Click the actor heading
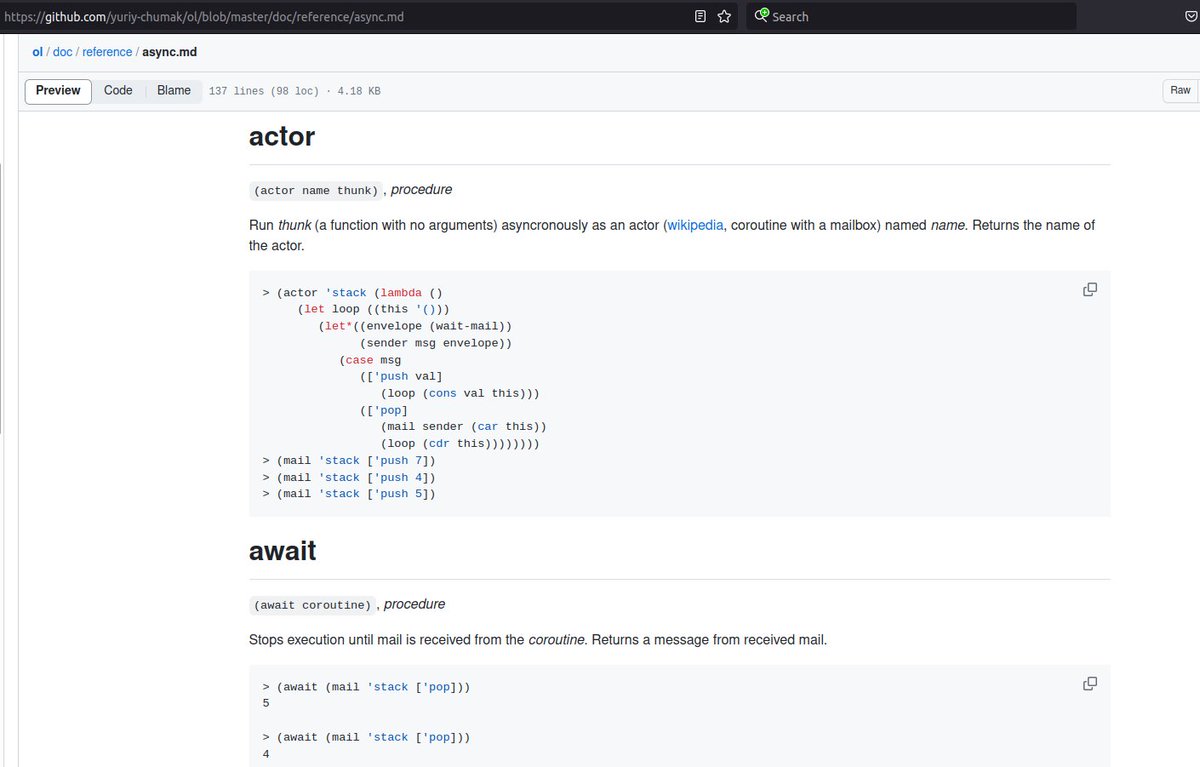 click(282, 136)
